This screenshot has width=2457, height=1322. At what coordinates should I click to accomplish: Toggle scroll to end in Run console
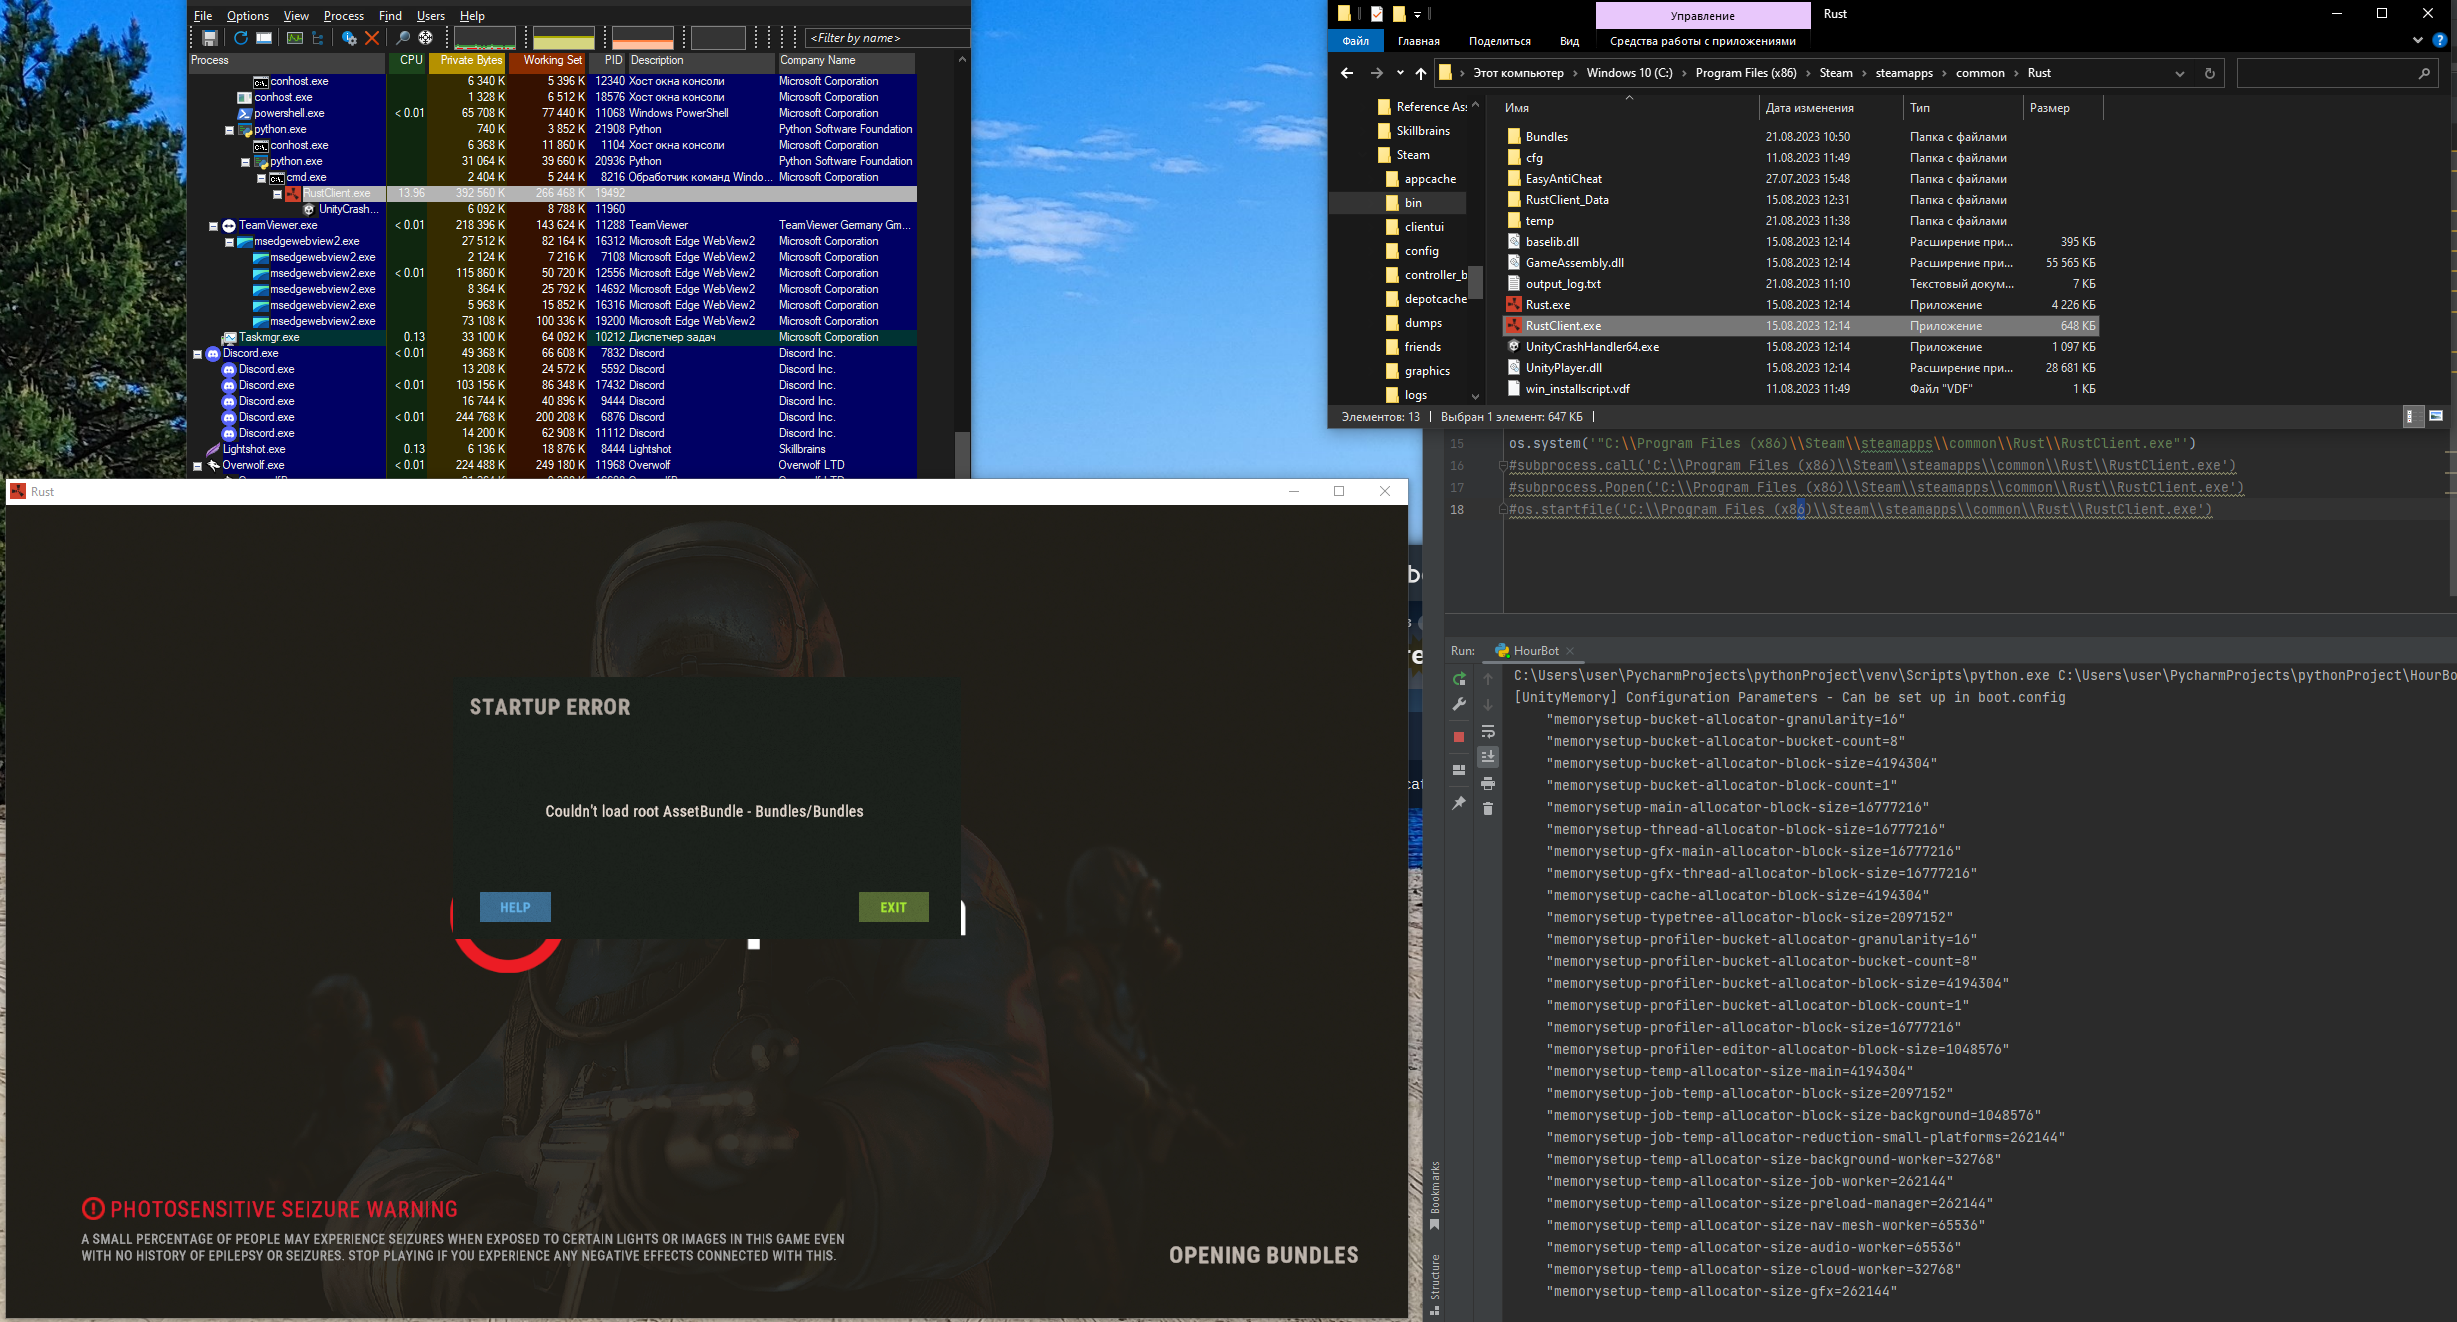click(1488, 757)
